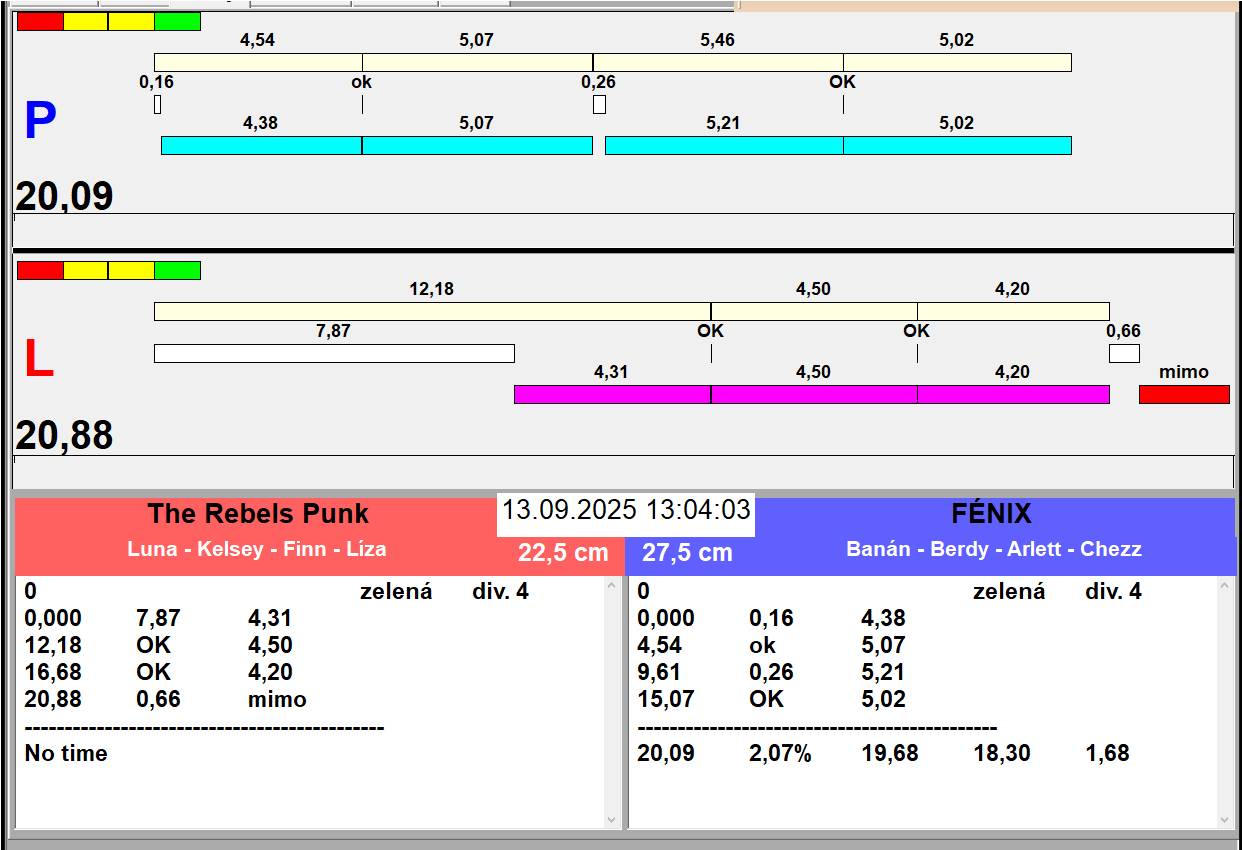Click the cyan 5,21 run segment

point(724,146)
